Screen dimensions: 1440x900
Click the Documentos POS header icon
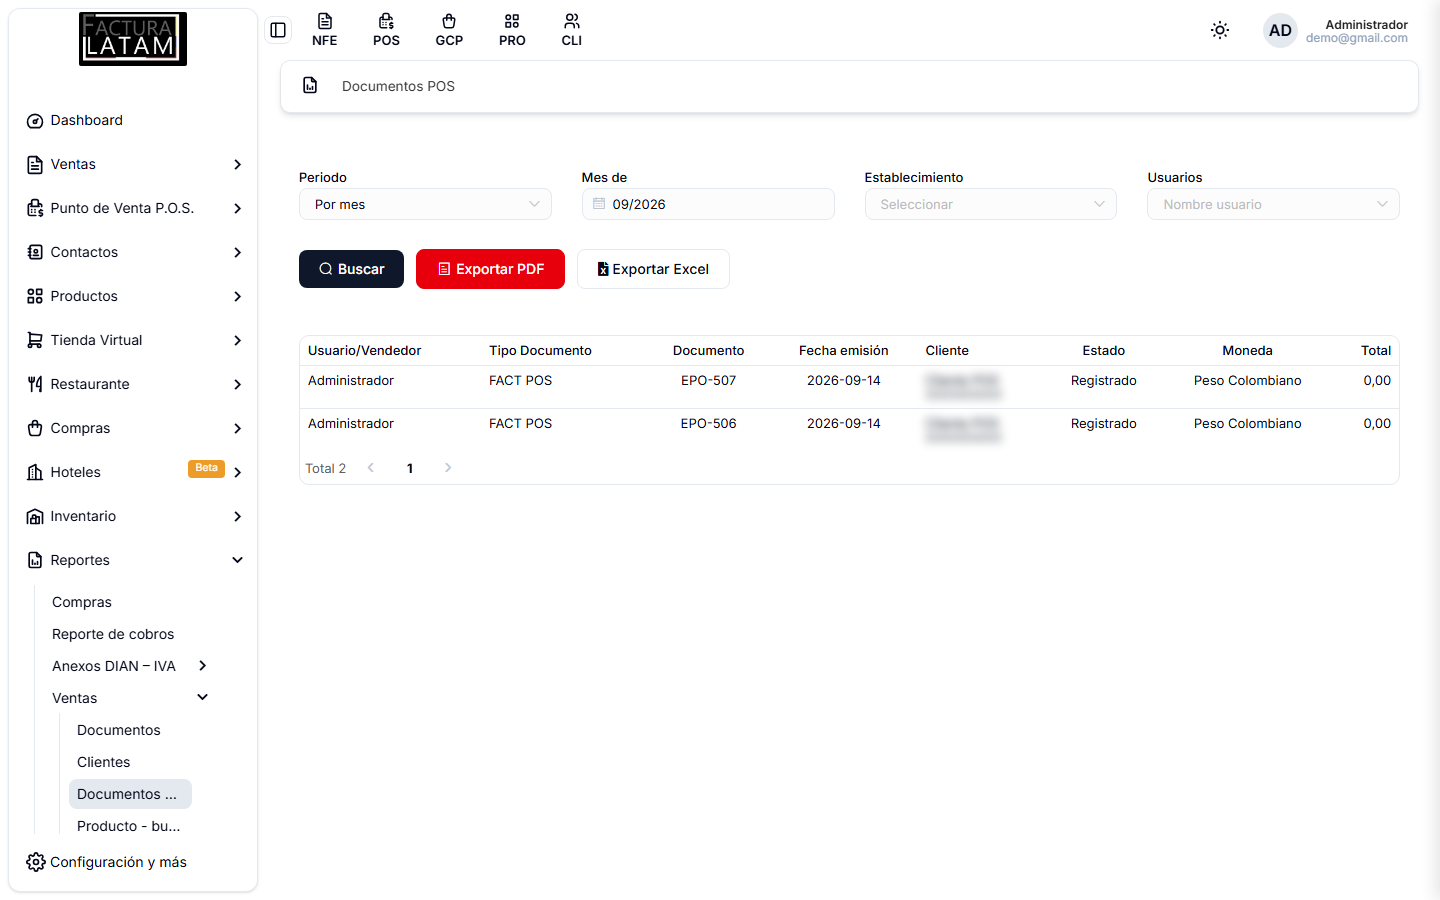[x=310, y=86]
